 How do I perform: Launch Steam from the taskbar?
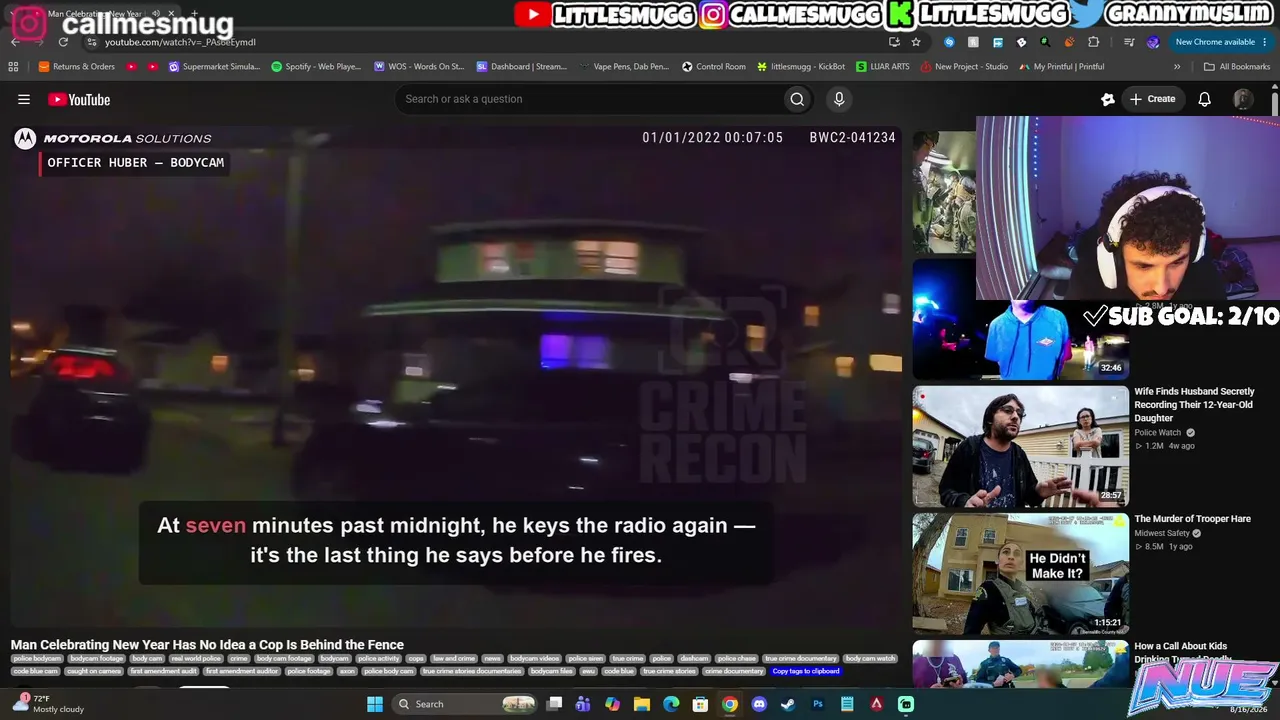(788, 704)
